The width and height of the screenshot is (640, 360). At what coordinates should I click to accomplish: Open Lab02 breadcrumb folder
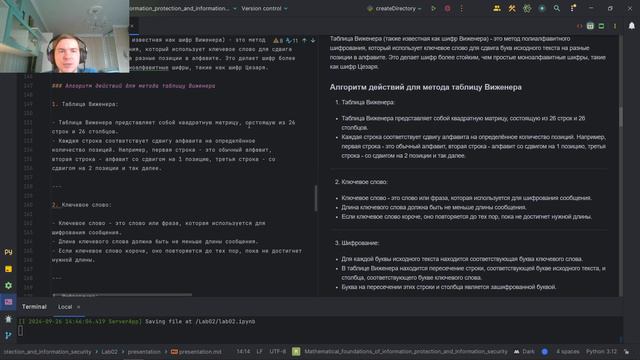click(x=109, y=351)
